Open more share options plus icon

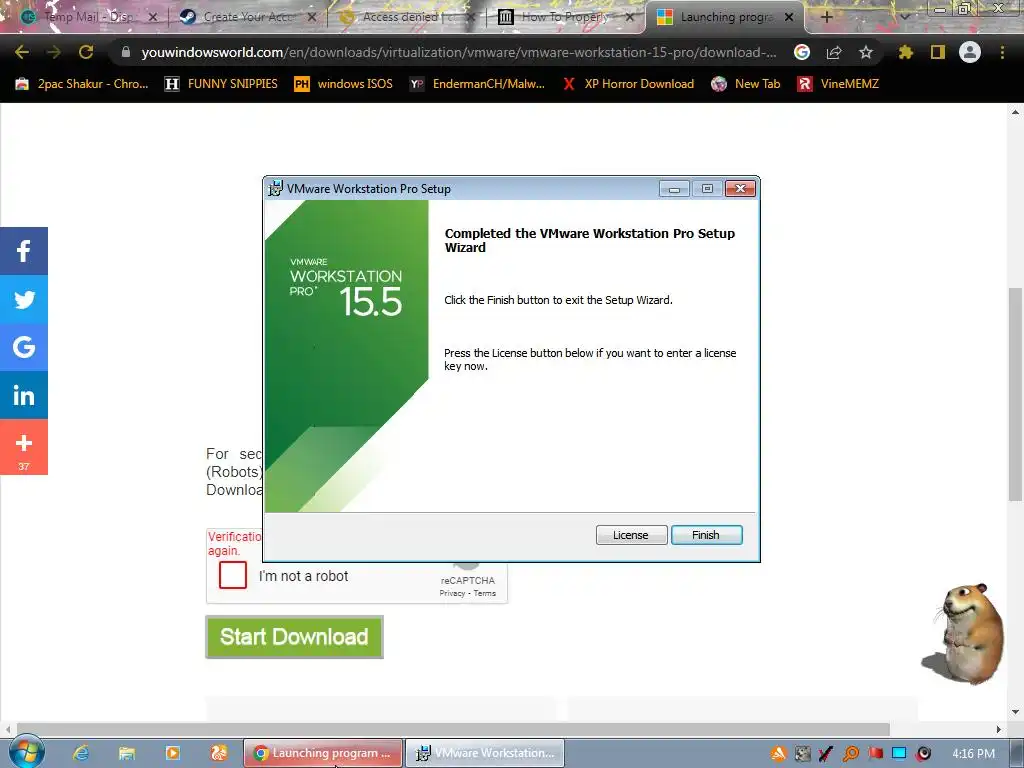(24, 447)
